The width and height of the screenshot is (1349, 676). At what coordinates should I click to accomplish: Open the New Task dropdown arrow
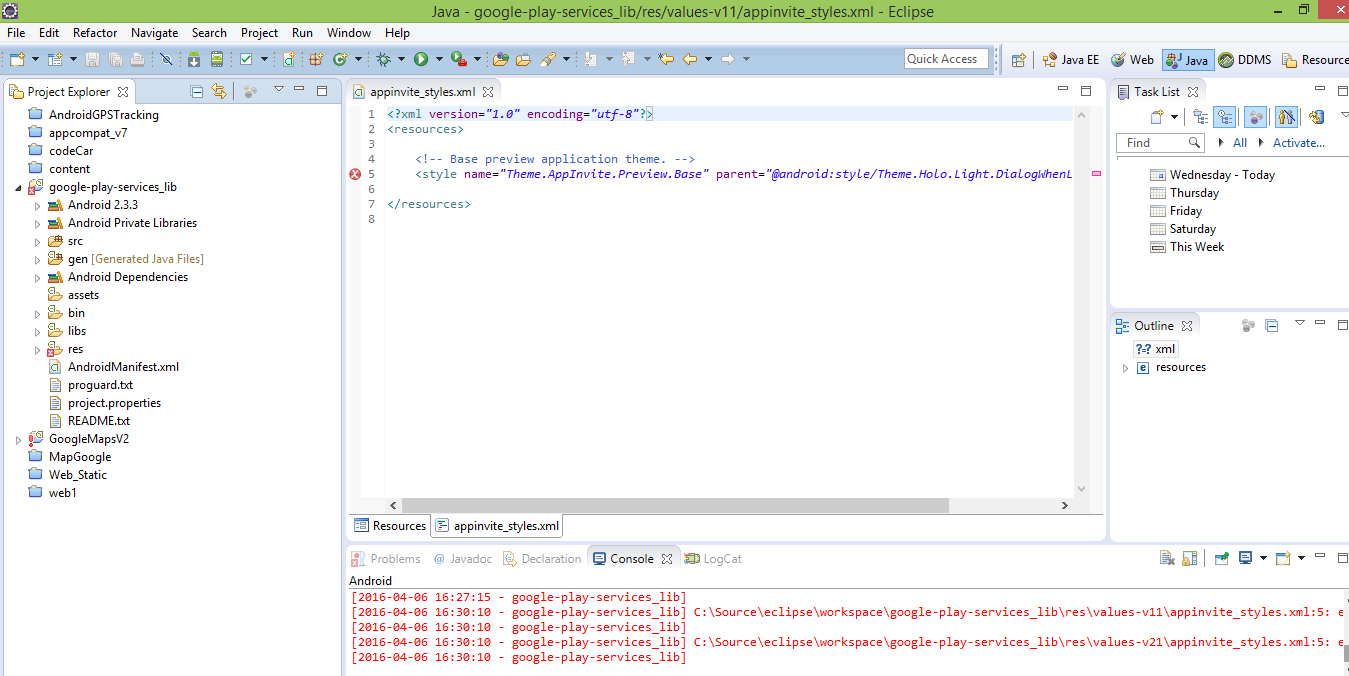tap(1174, 117)
